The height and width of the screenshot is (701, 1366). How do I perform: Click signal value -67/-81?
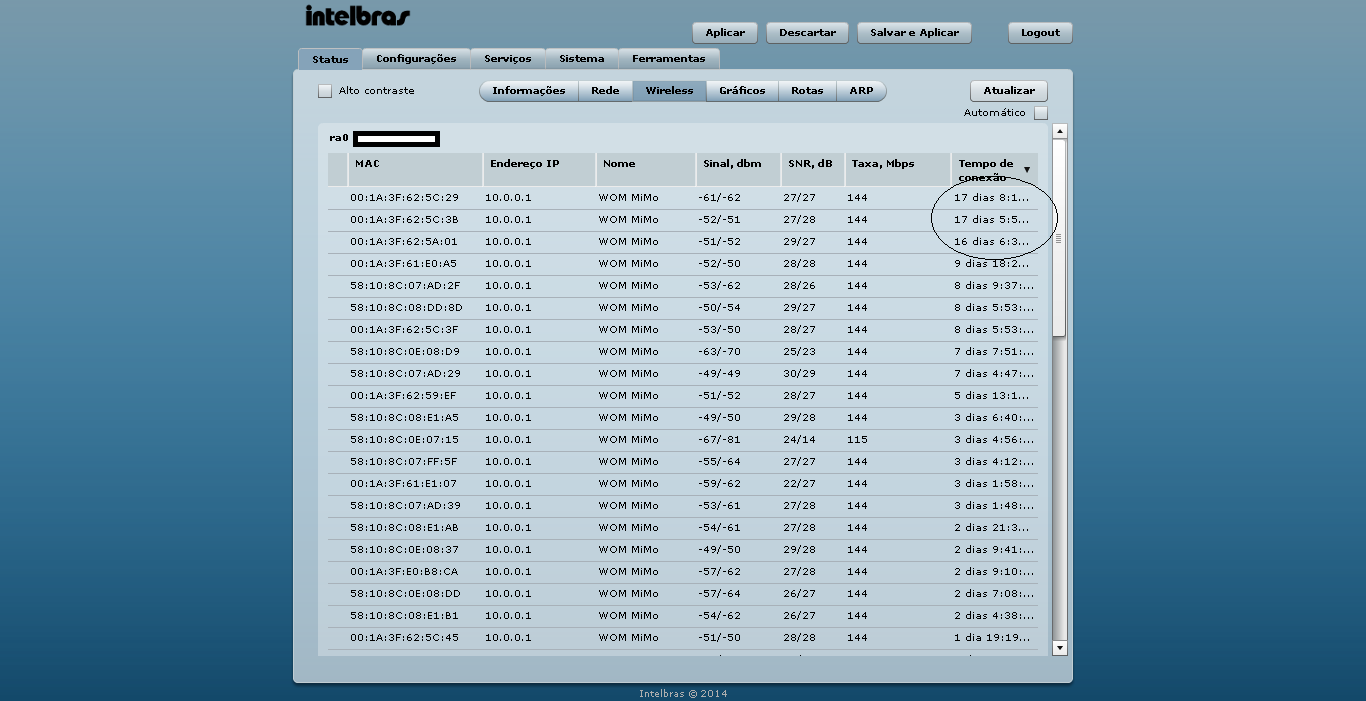pyautogui.click(x=719, y=440)
